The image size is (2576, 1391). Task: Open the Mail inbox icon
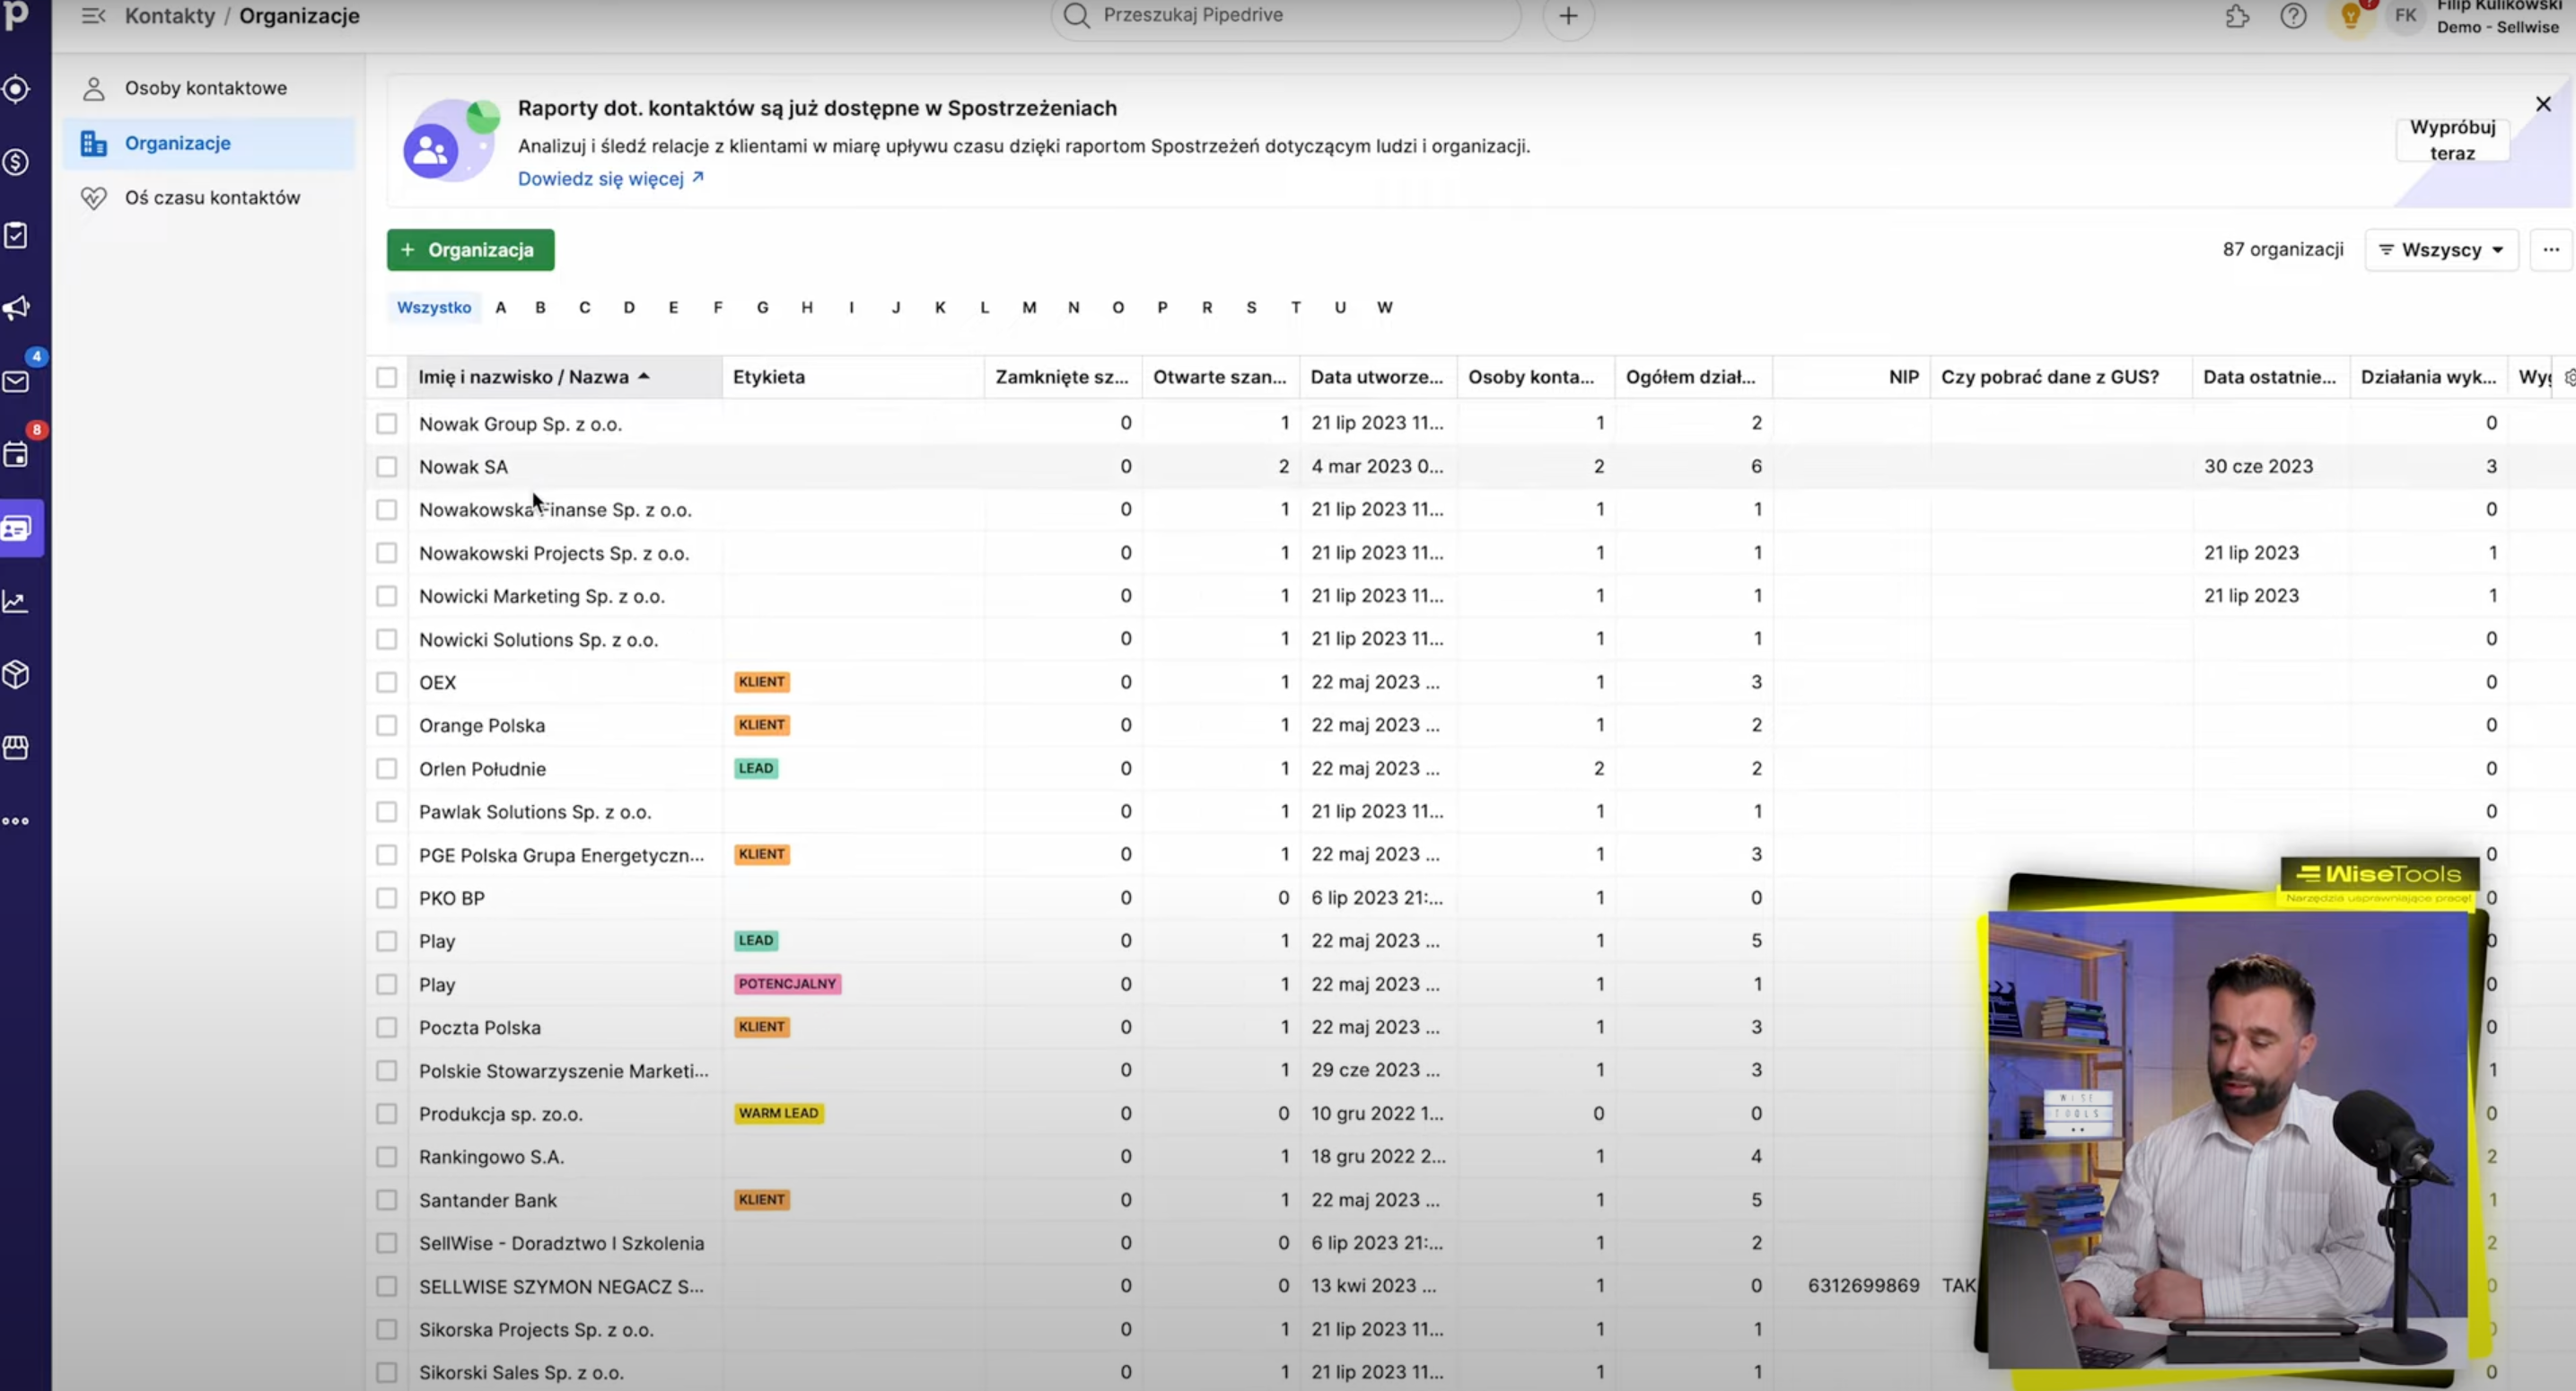tap(16, 381)
